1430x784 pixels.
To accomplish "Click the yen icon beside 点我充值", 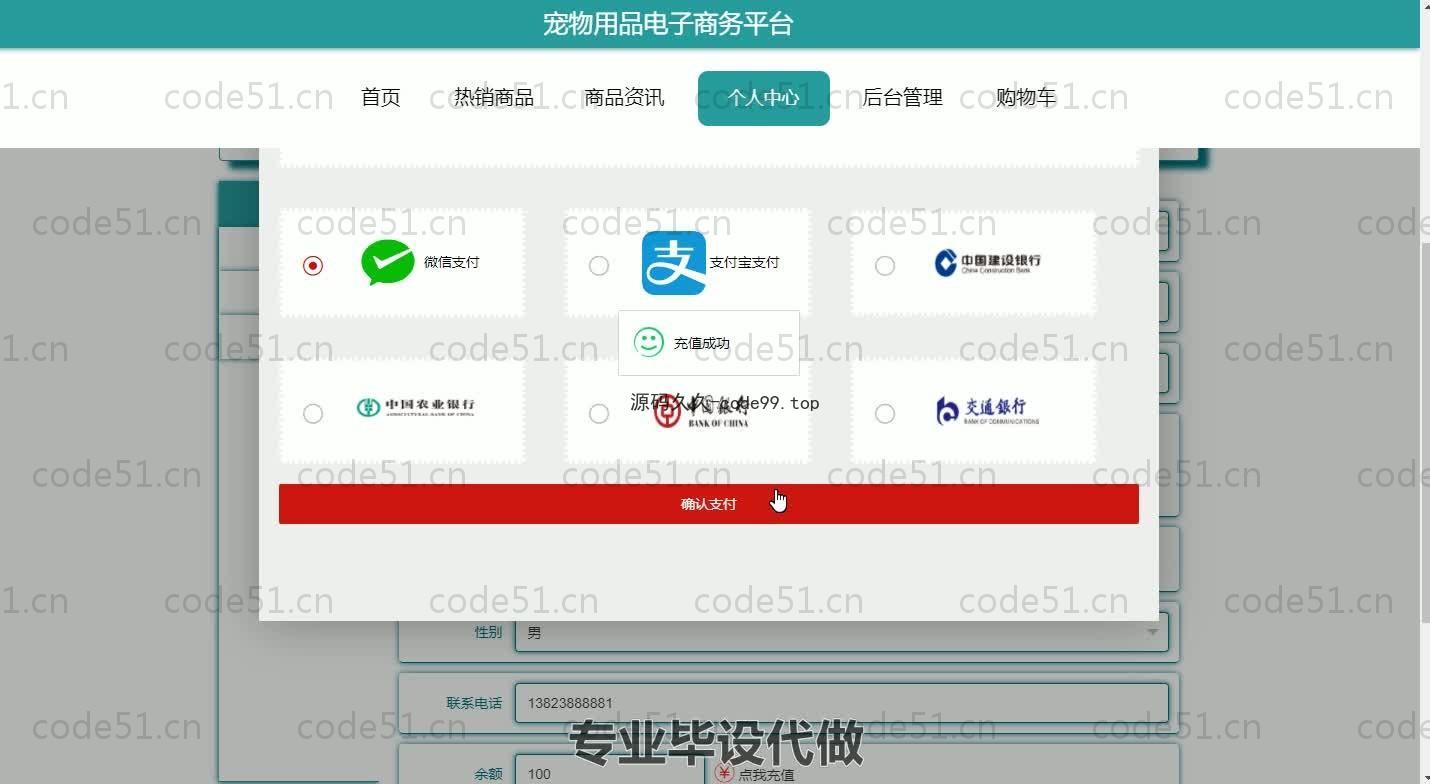I will click(x=725, y=773).
